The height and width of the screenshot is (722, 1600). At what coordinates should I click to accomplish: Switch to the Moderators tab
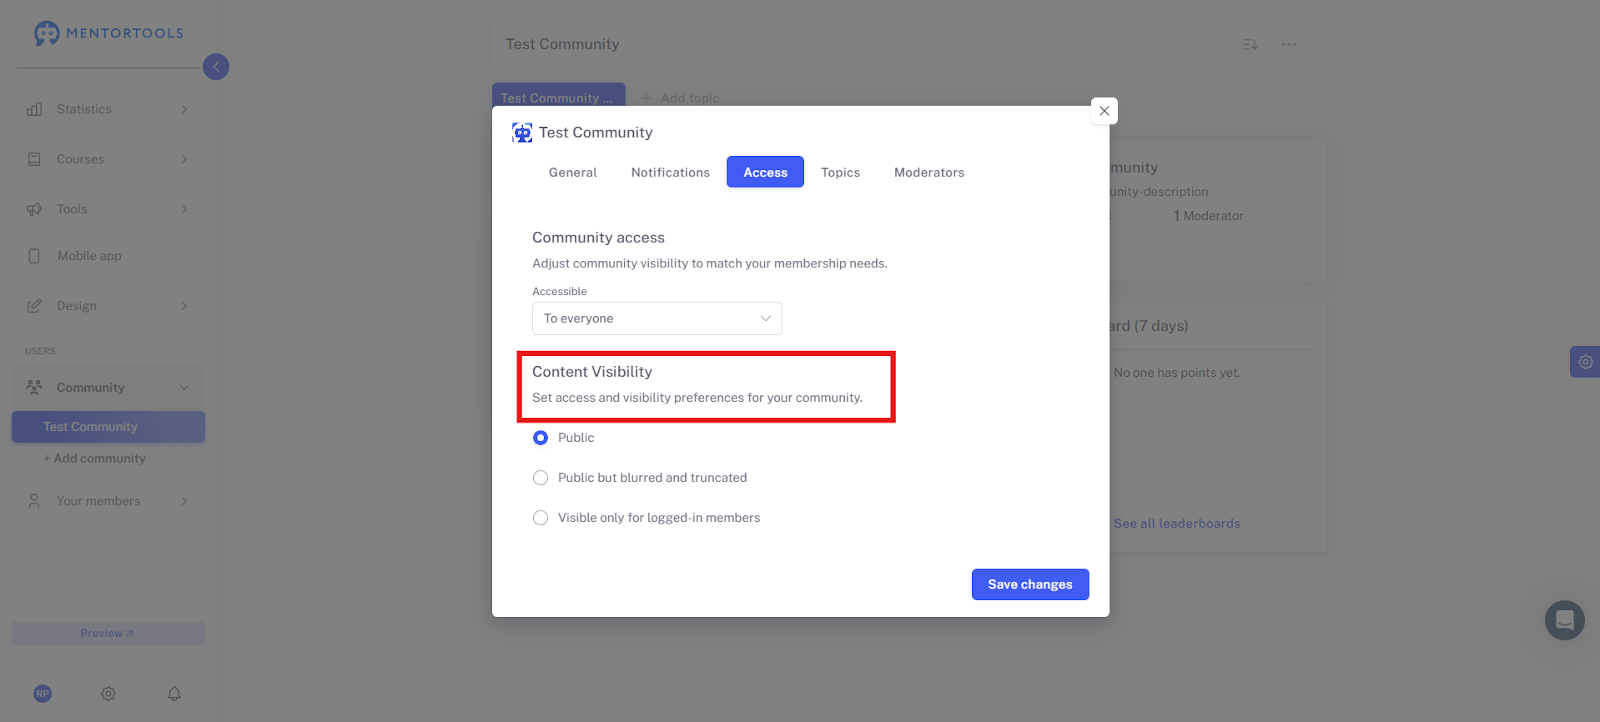(x=929, y=172)
